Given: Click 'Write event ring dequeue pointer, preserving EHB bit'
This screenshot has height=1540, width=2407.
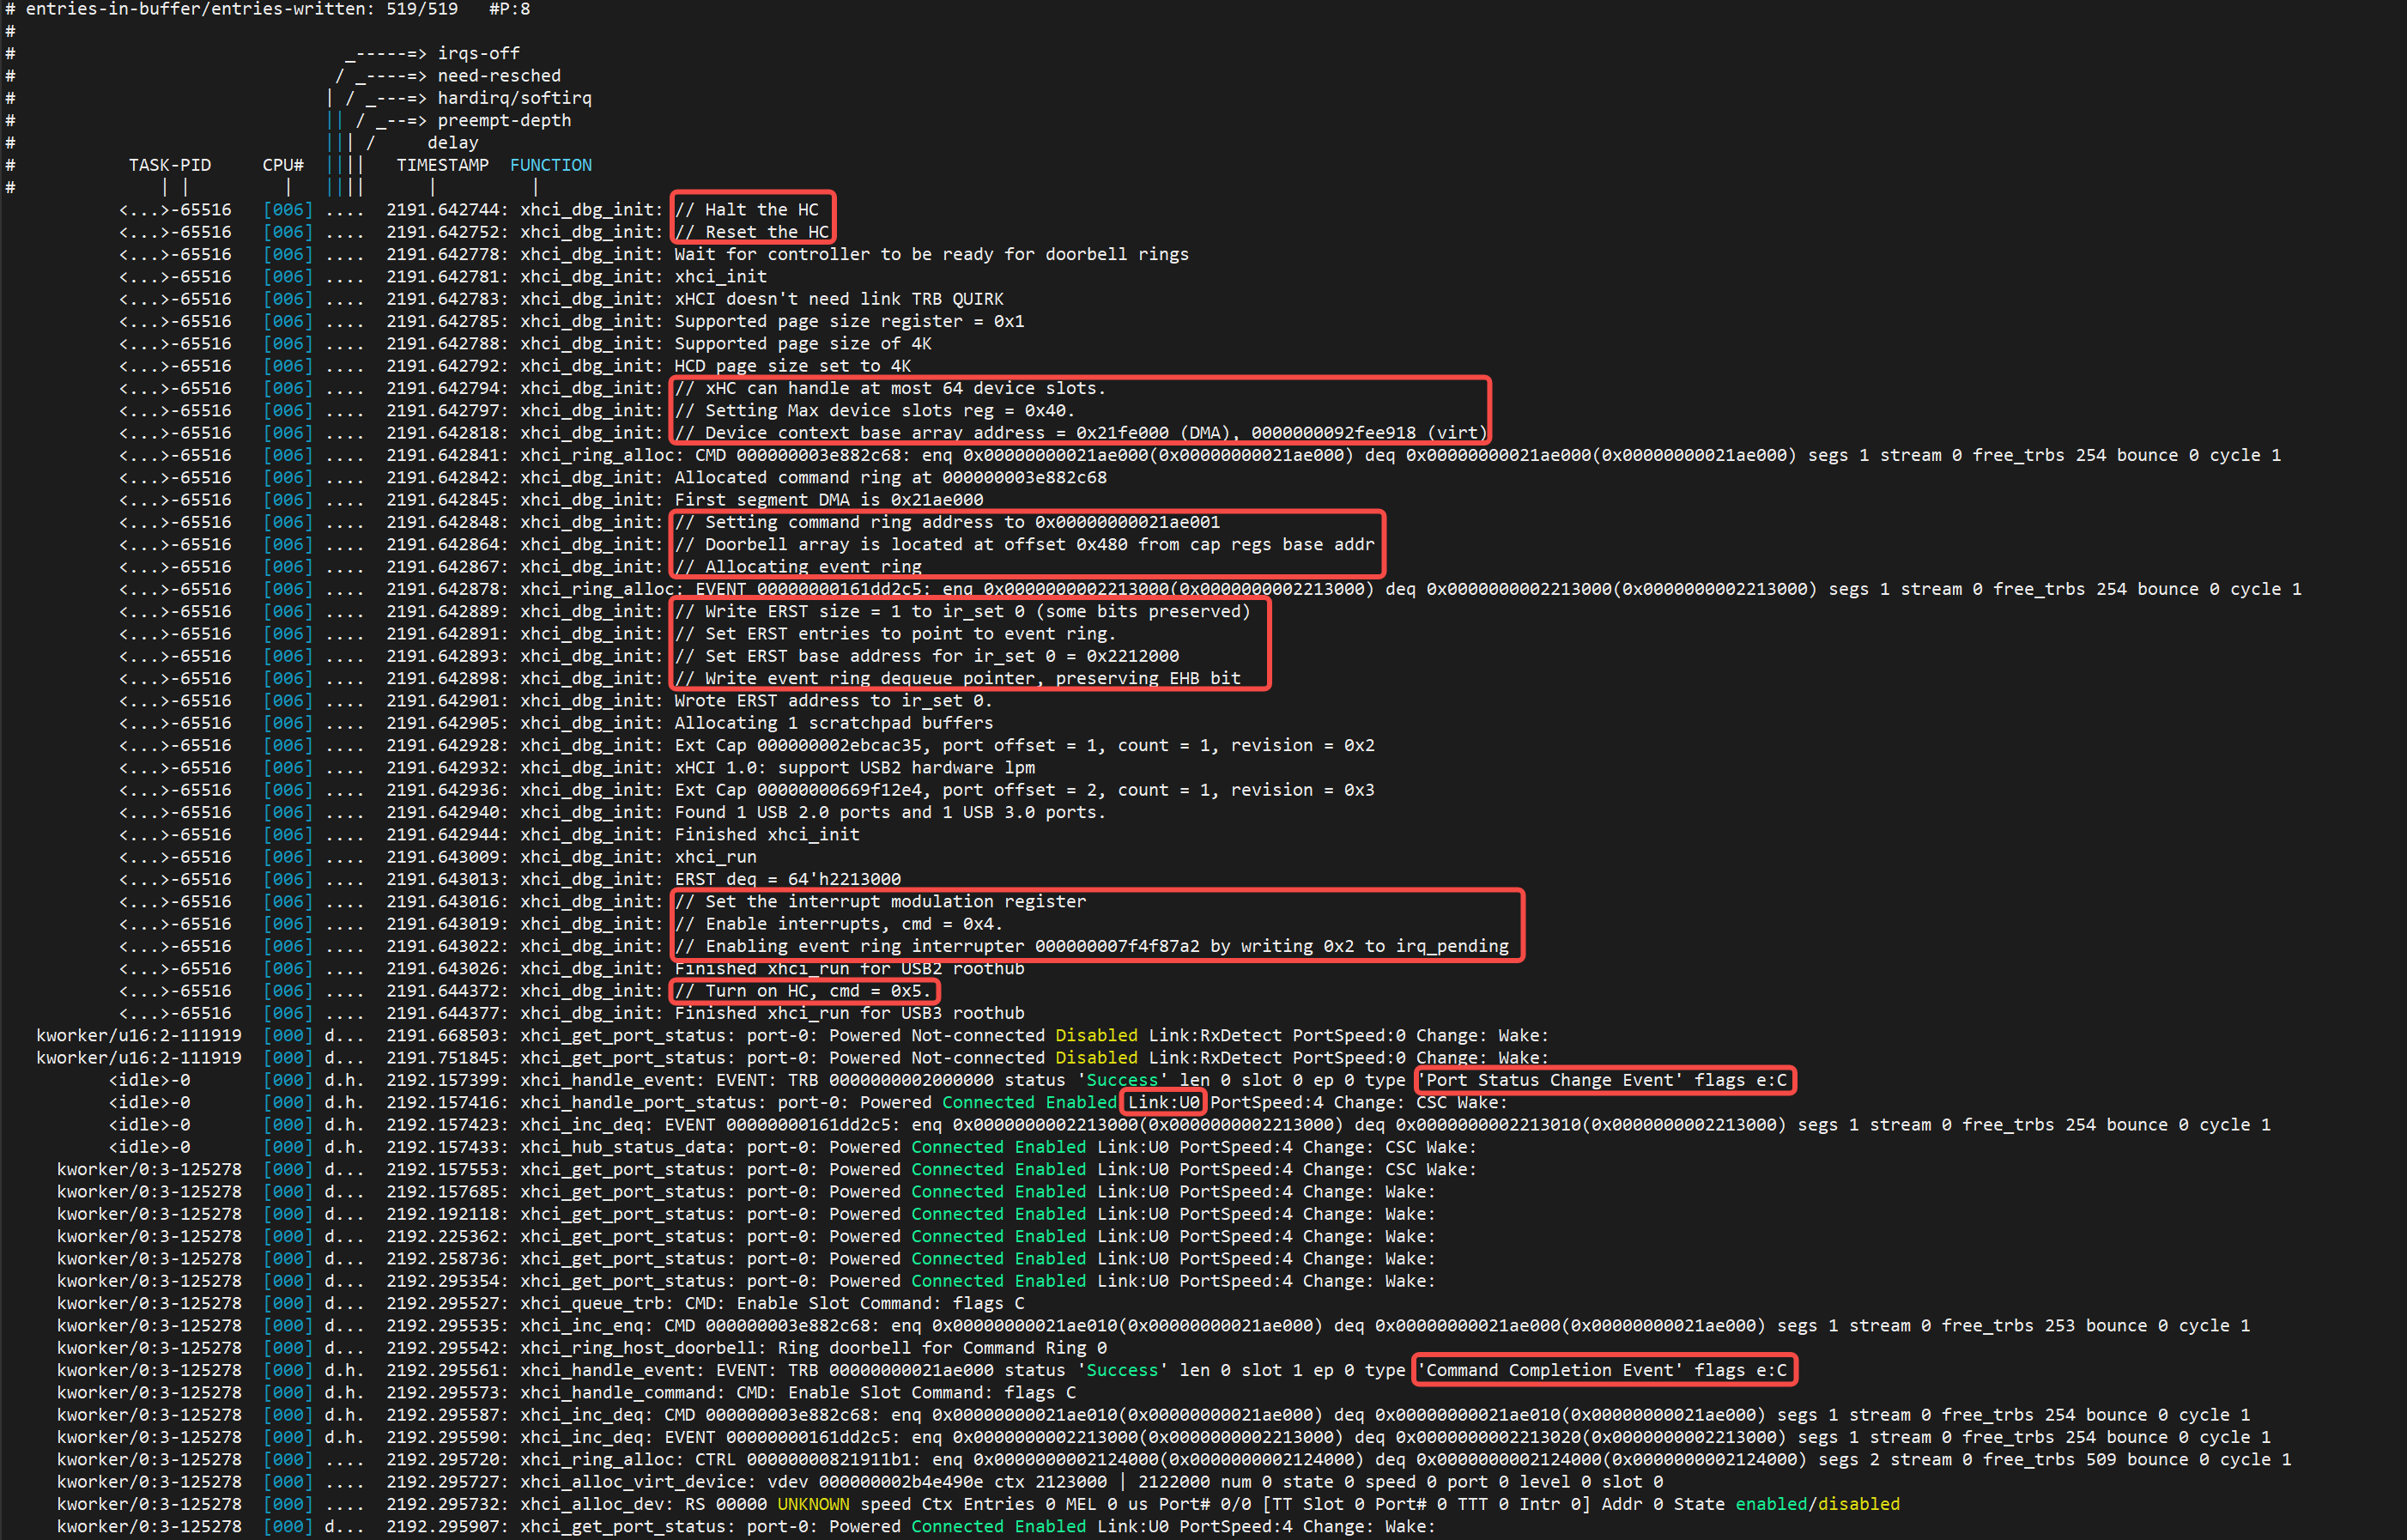Looking at the screenshot, I should click(x=957, y=679).
